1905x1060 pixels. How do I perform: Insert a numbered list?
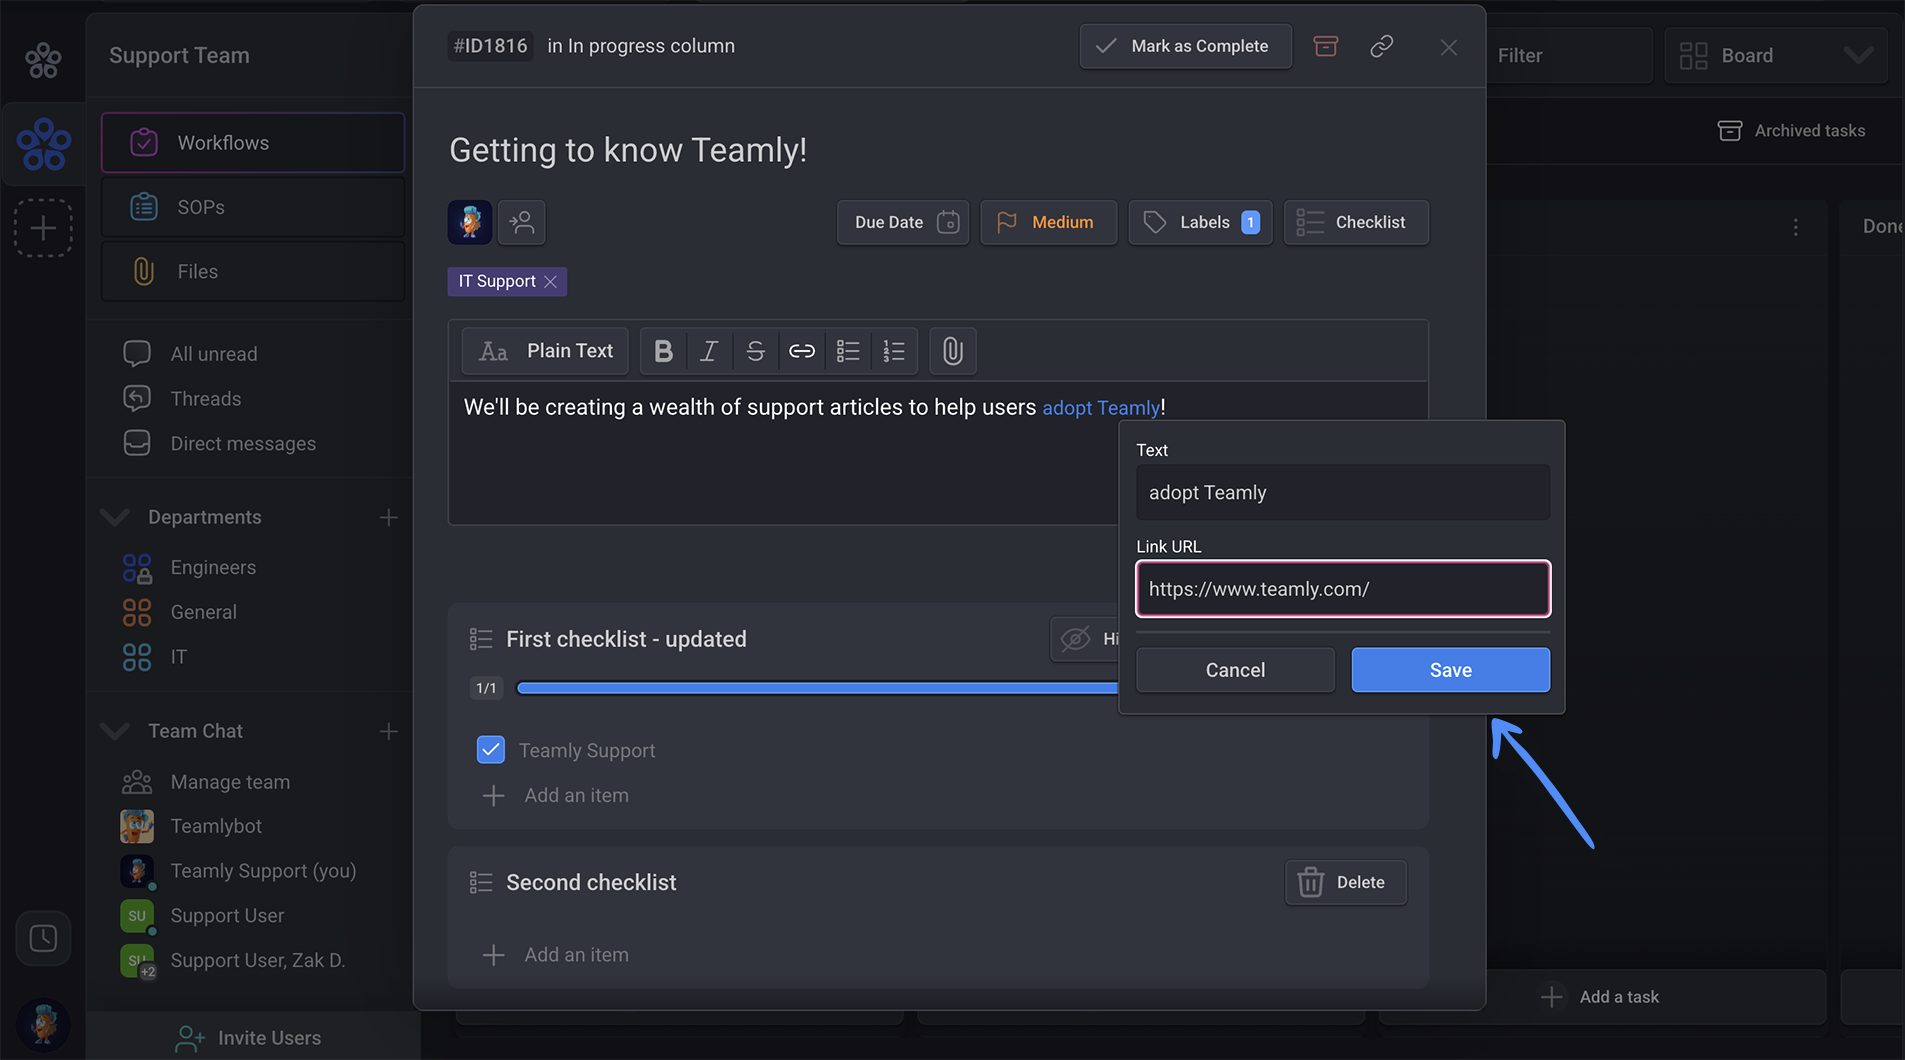pyautogui.click(x=894, y=351)
